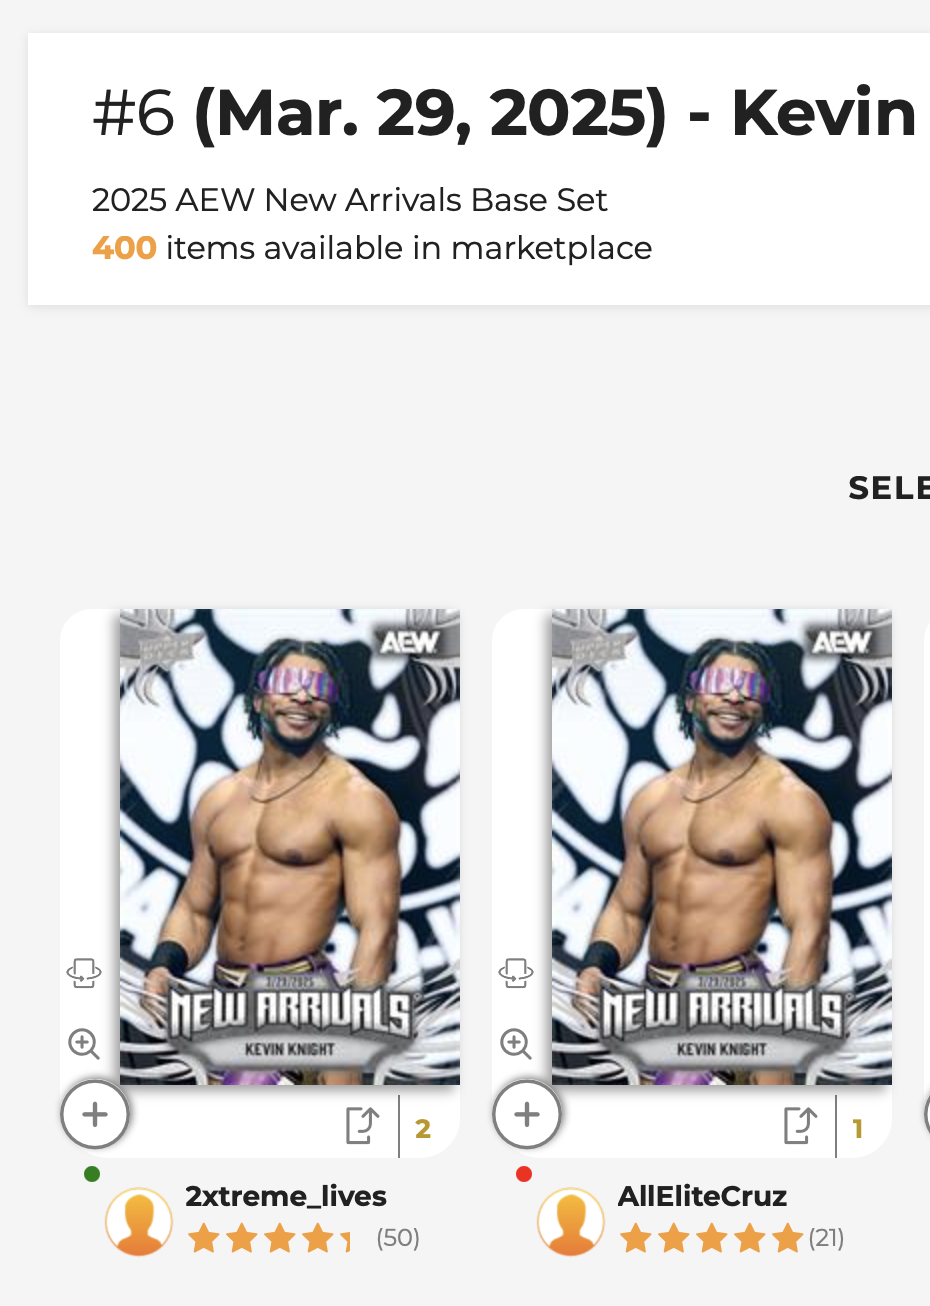Open first Kevin Knight New Arrivals card image
This screenshot has height=1306, width=930.
point(290,847)
